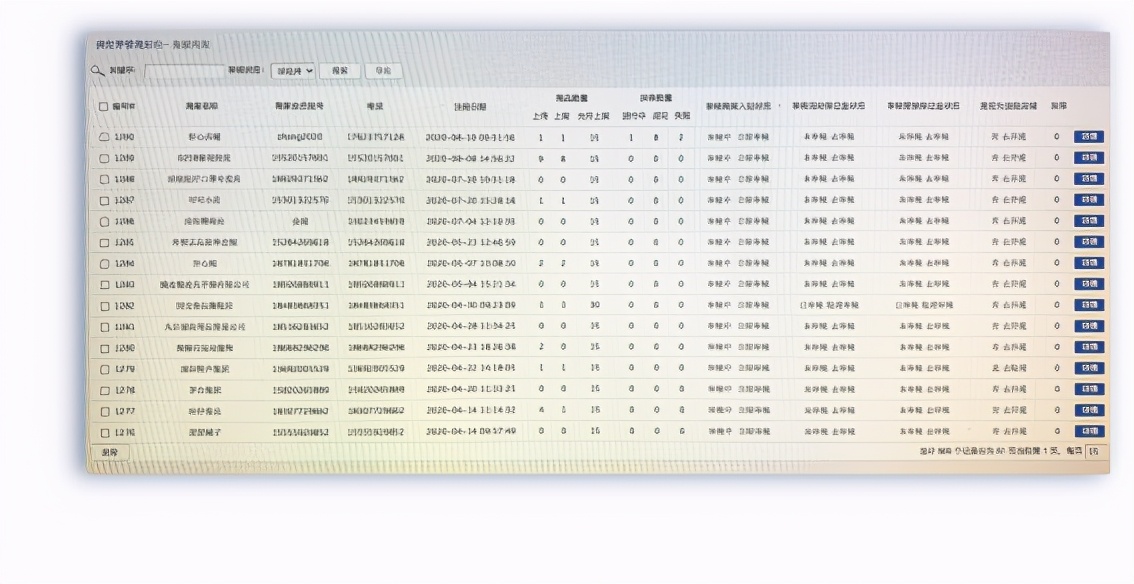Open the filter dropdown next to the keyword field
This screenshot has height=584, width=1134.
pyautogui.click(x=293, y=71)
